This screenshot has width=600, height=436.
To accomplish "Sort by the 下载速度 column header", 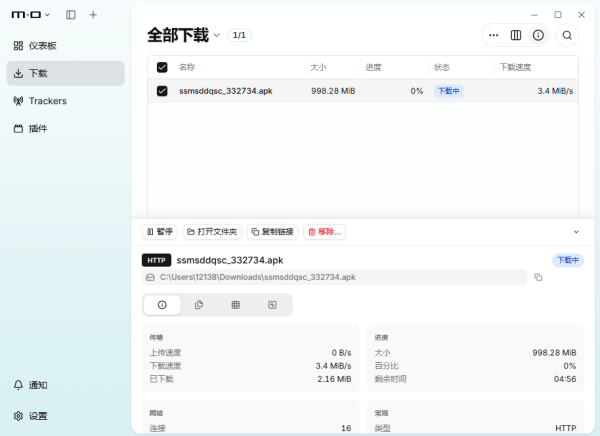I will (515, 67).
